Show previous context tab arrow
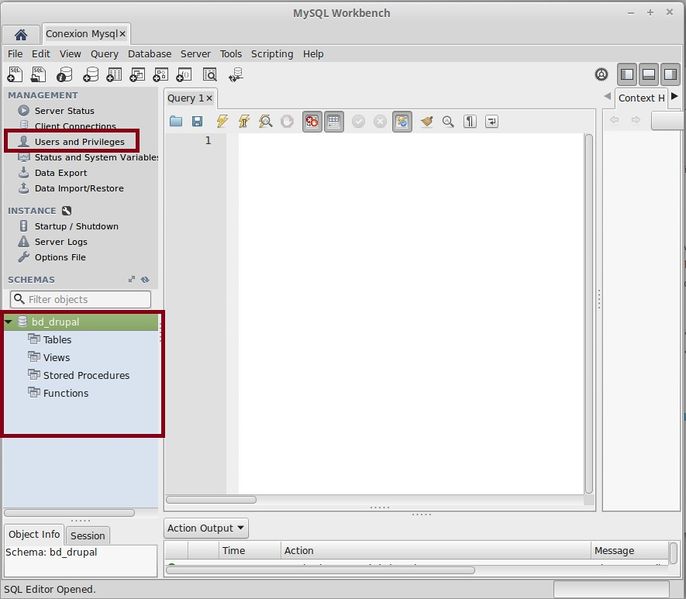 pyautogui.click(x=607, y=96)
